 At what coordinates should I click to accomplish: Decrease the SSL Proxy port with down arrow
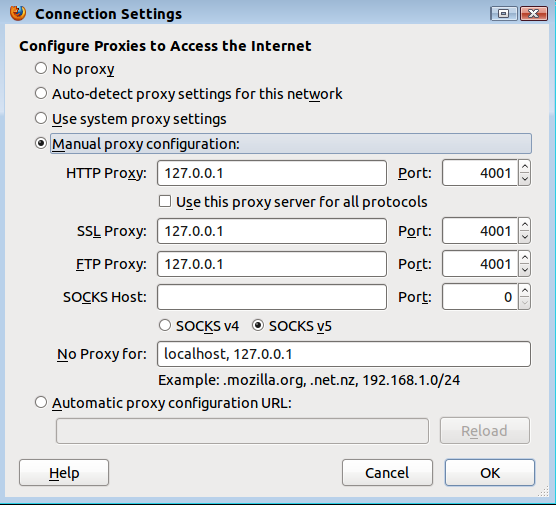point(525,237)
